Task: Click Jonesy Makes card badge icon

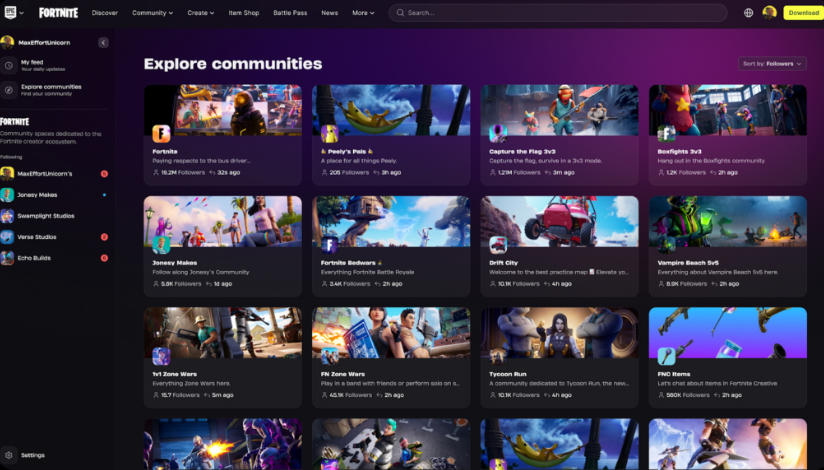Action: pos(161,245)
